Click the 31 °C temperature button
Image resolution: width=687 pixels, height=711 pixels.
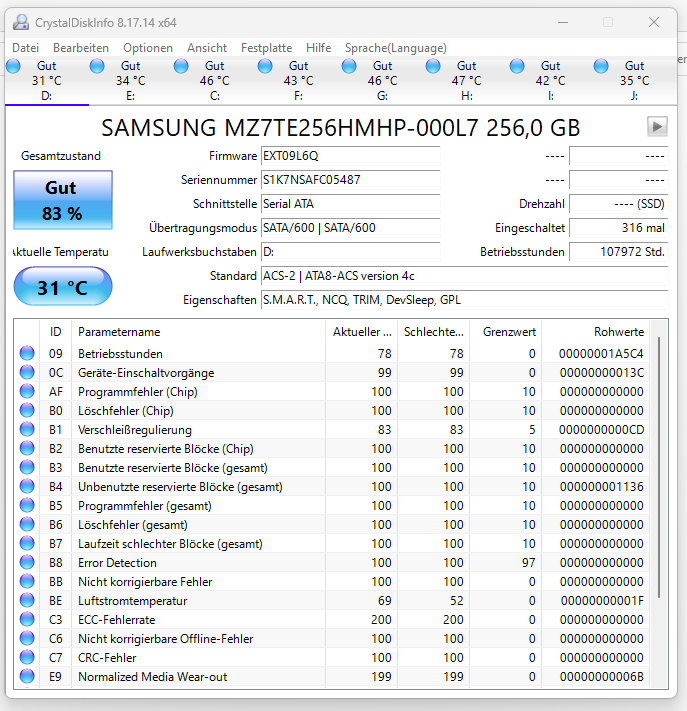pyautogui.click(x=63, y=287)
